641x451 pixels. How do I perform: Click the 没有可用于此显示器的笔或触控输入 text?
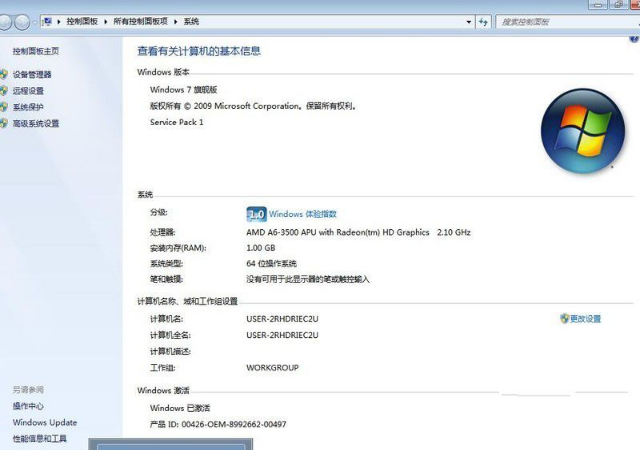[308, 280]
